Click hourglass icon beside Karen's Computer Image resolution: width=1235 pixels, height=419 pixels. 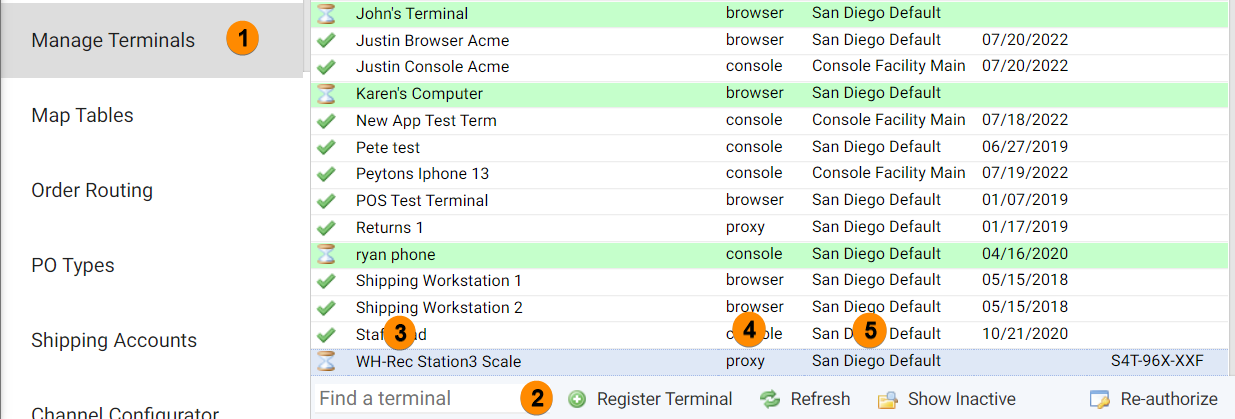pyautogui.click(x=326, y=94)
